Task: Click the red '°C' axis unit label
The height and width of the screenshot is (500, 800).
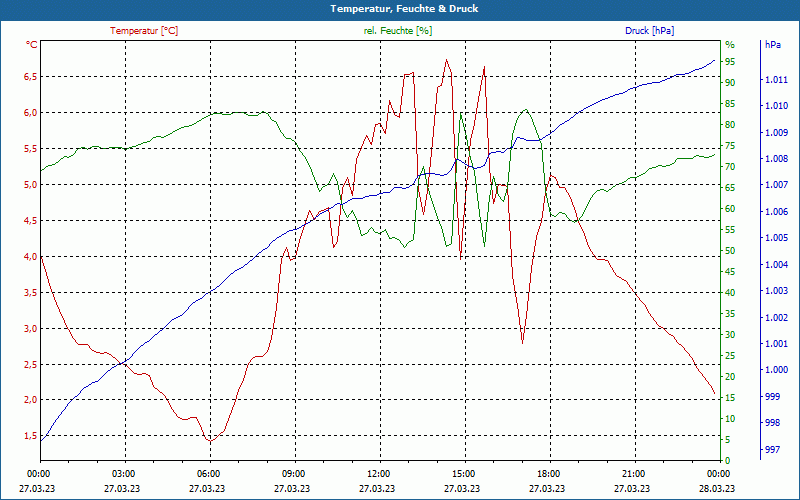Action: (32, 45)
